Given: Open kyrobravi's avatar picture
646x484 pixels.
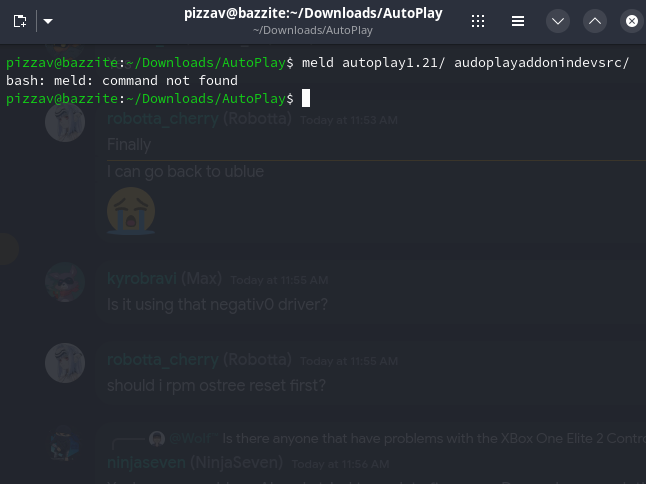Looking at the screenshot, I should click(x=65, y=283).
